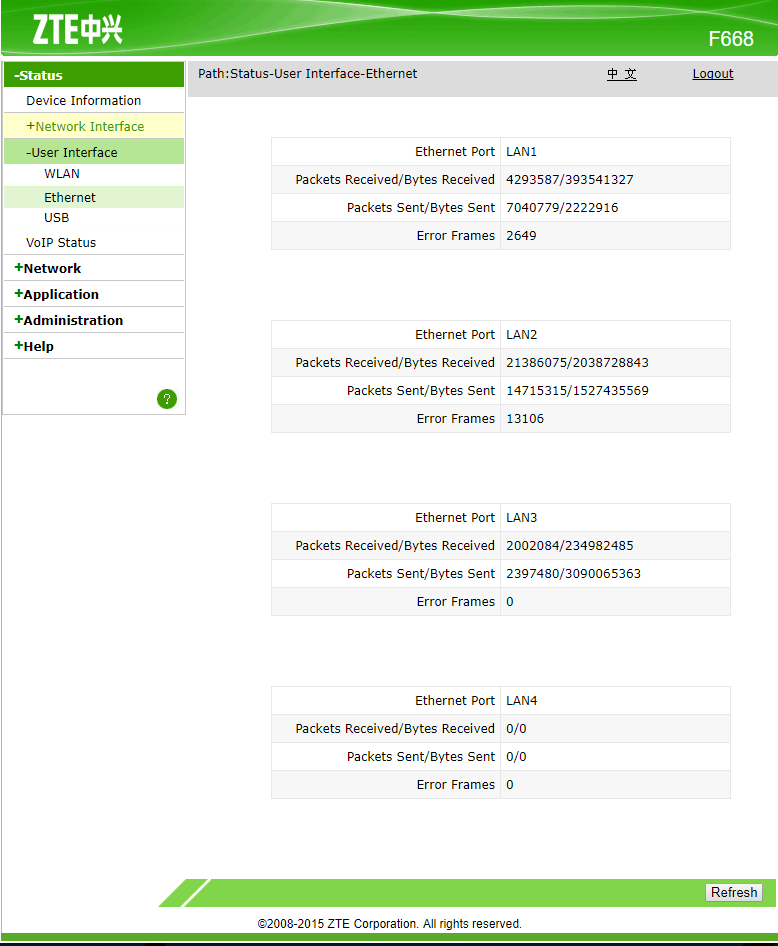Select LAN1 sent value 7040779/2222916
Image resolution: width=778 pixels, height=946 pixels.
(x=562, y=208)
